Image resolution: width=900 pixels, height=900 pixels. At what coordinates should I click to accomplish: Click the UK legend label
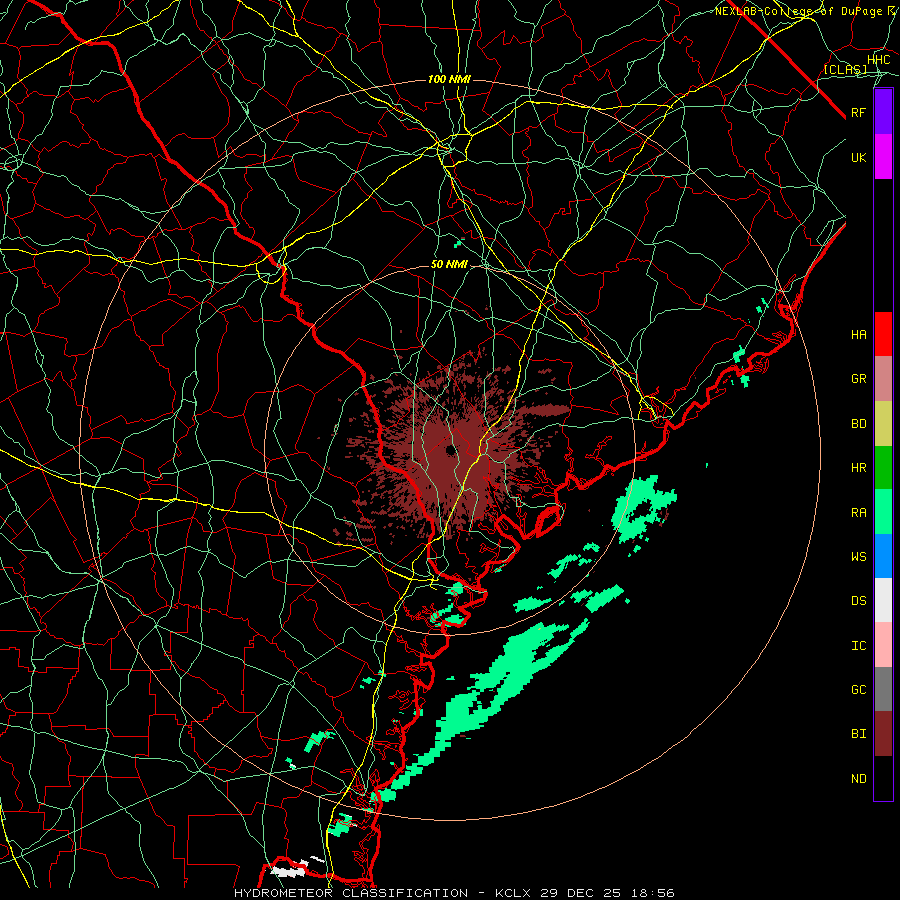(x=859, y=157)
